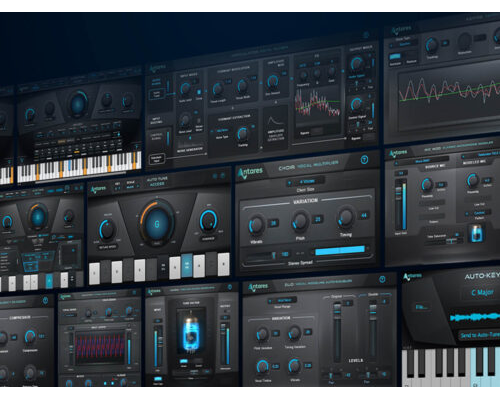
Task: Click the Antares logo in the Choir window
Action: point(250,173)
